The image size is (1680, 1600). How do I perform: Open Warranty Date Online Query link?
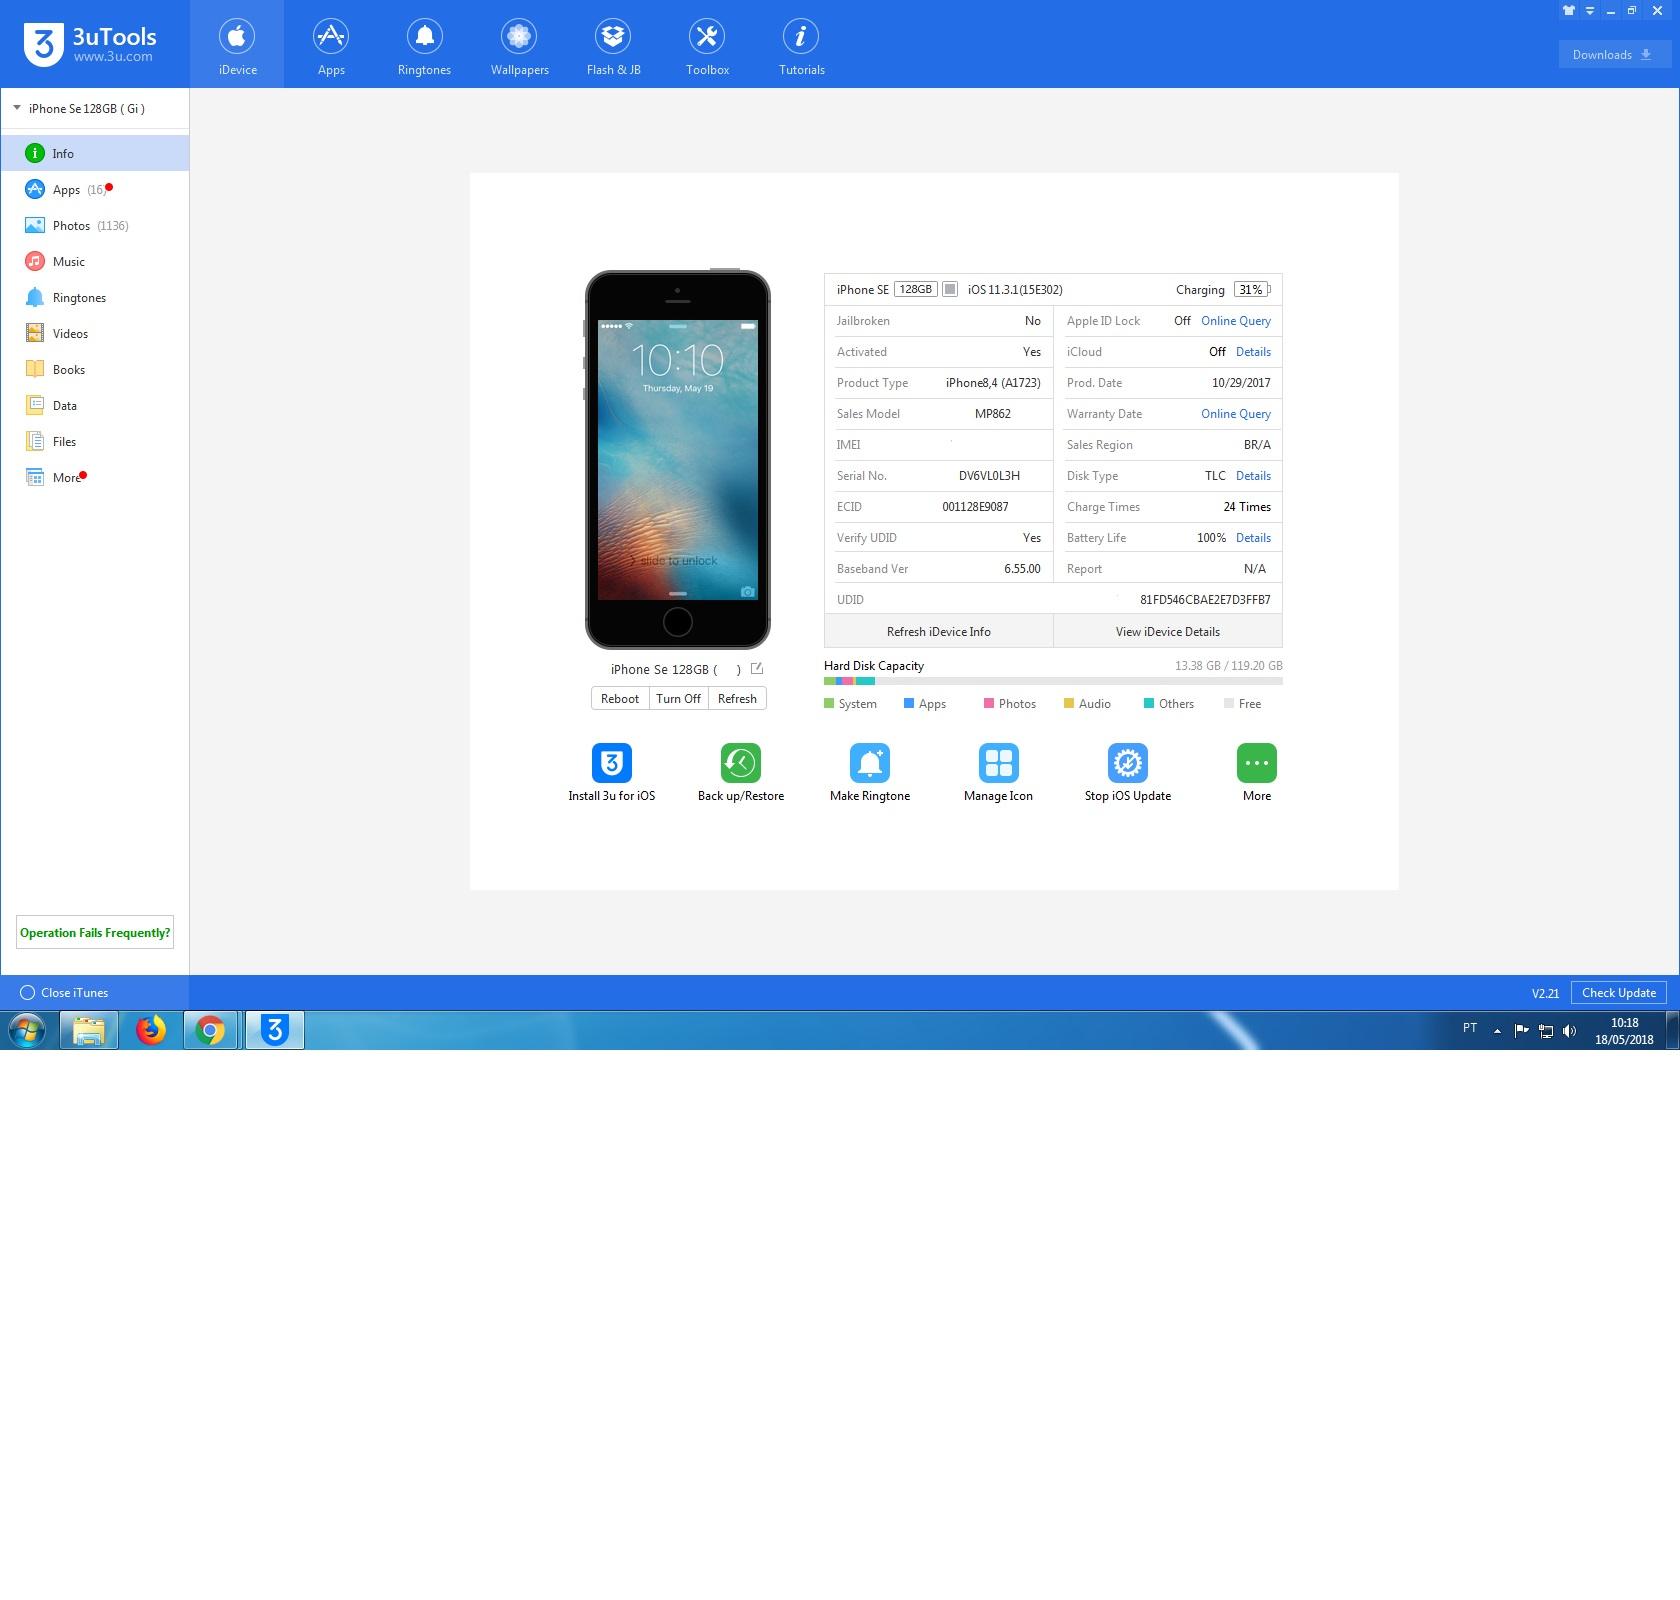1236,413
